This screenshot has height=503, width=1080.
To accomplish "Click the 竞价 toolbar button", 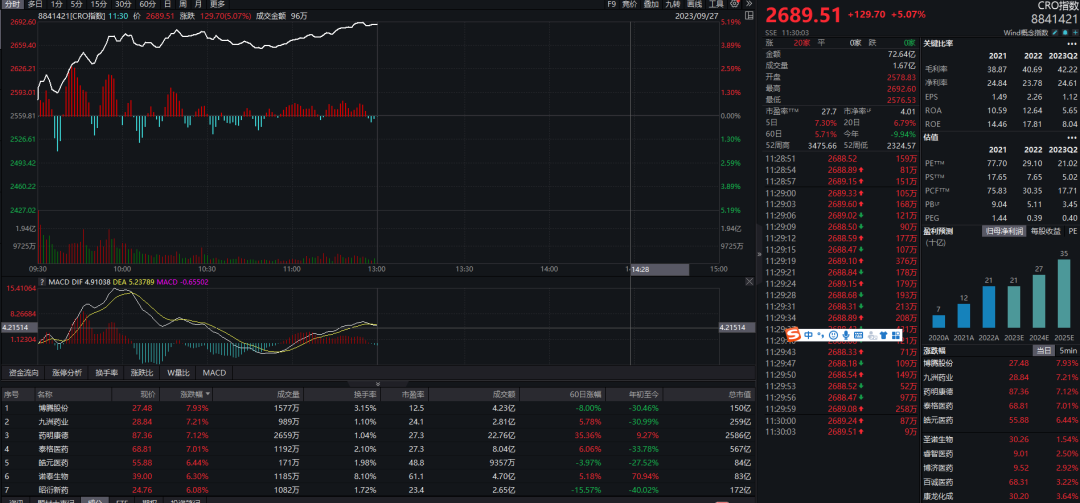I will (630, 4).
